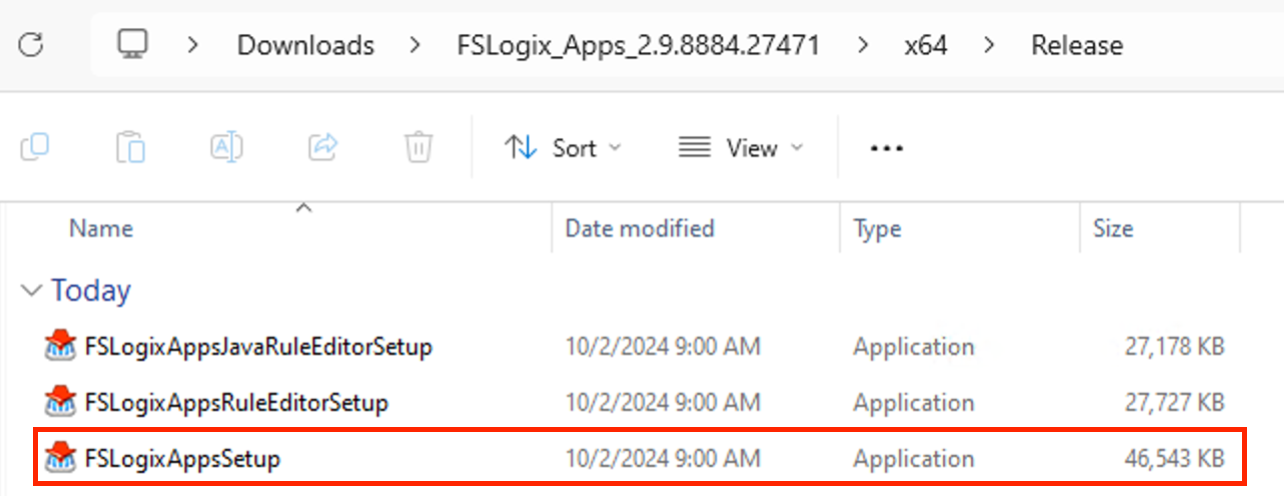This screenshot has height=496, width=1284.
Task: Click the FSLogixAppsJavaRuleEditorSetup file icon
Action: pyautogui.click(x=61, y=347)
